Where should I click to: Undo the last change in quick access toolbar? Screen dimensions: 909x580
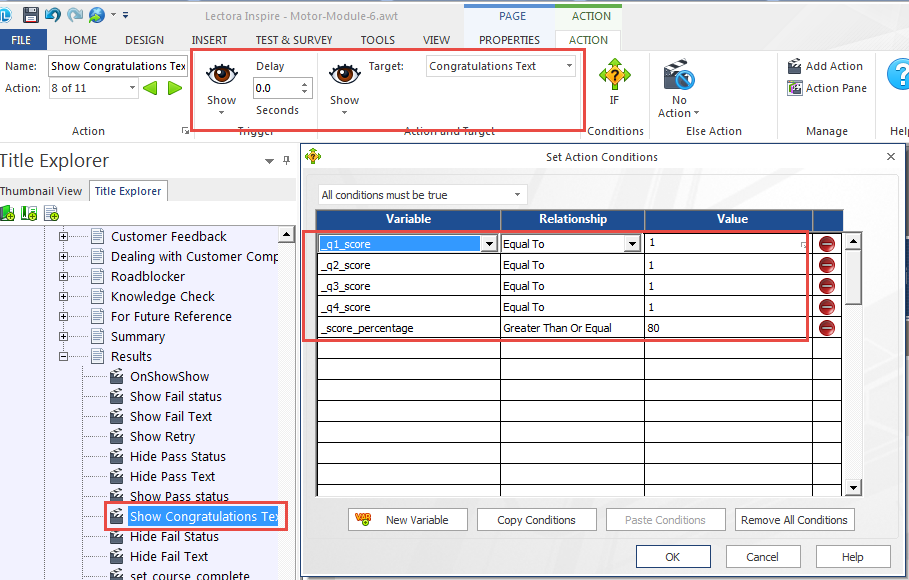[52, 14]
